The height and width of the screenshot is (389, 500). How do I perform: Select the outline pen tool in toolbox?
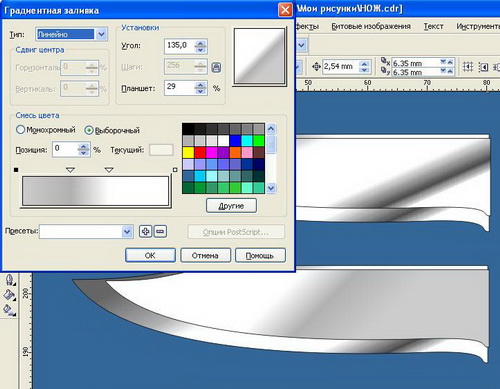point(10,280)
